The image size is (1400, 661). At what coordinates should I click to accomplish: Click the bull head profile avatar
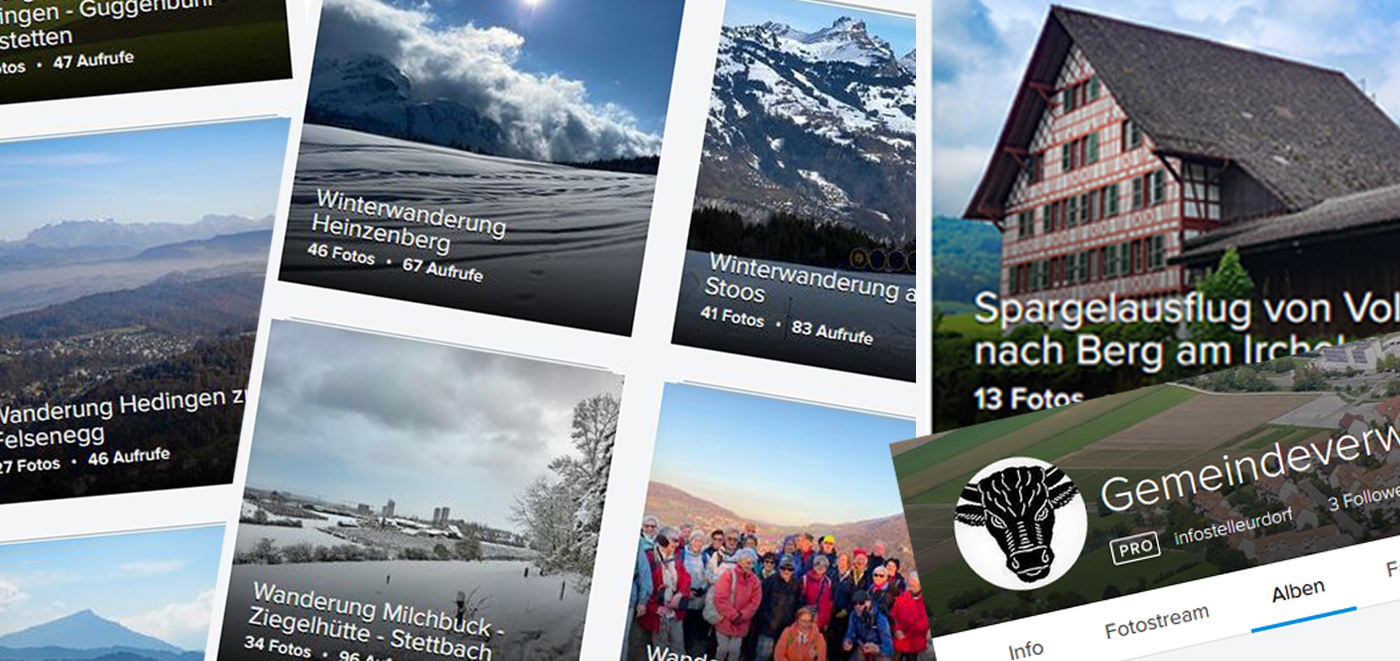(1019, 523)
